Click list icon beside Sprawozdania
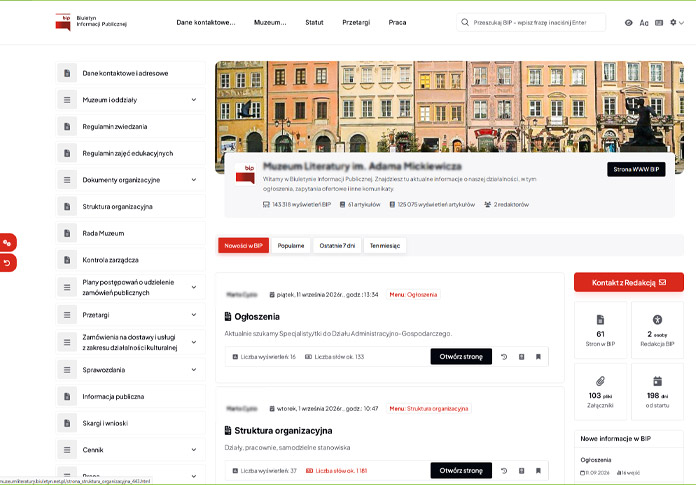Viewport: 696px width, 485px height. point(67,370)
